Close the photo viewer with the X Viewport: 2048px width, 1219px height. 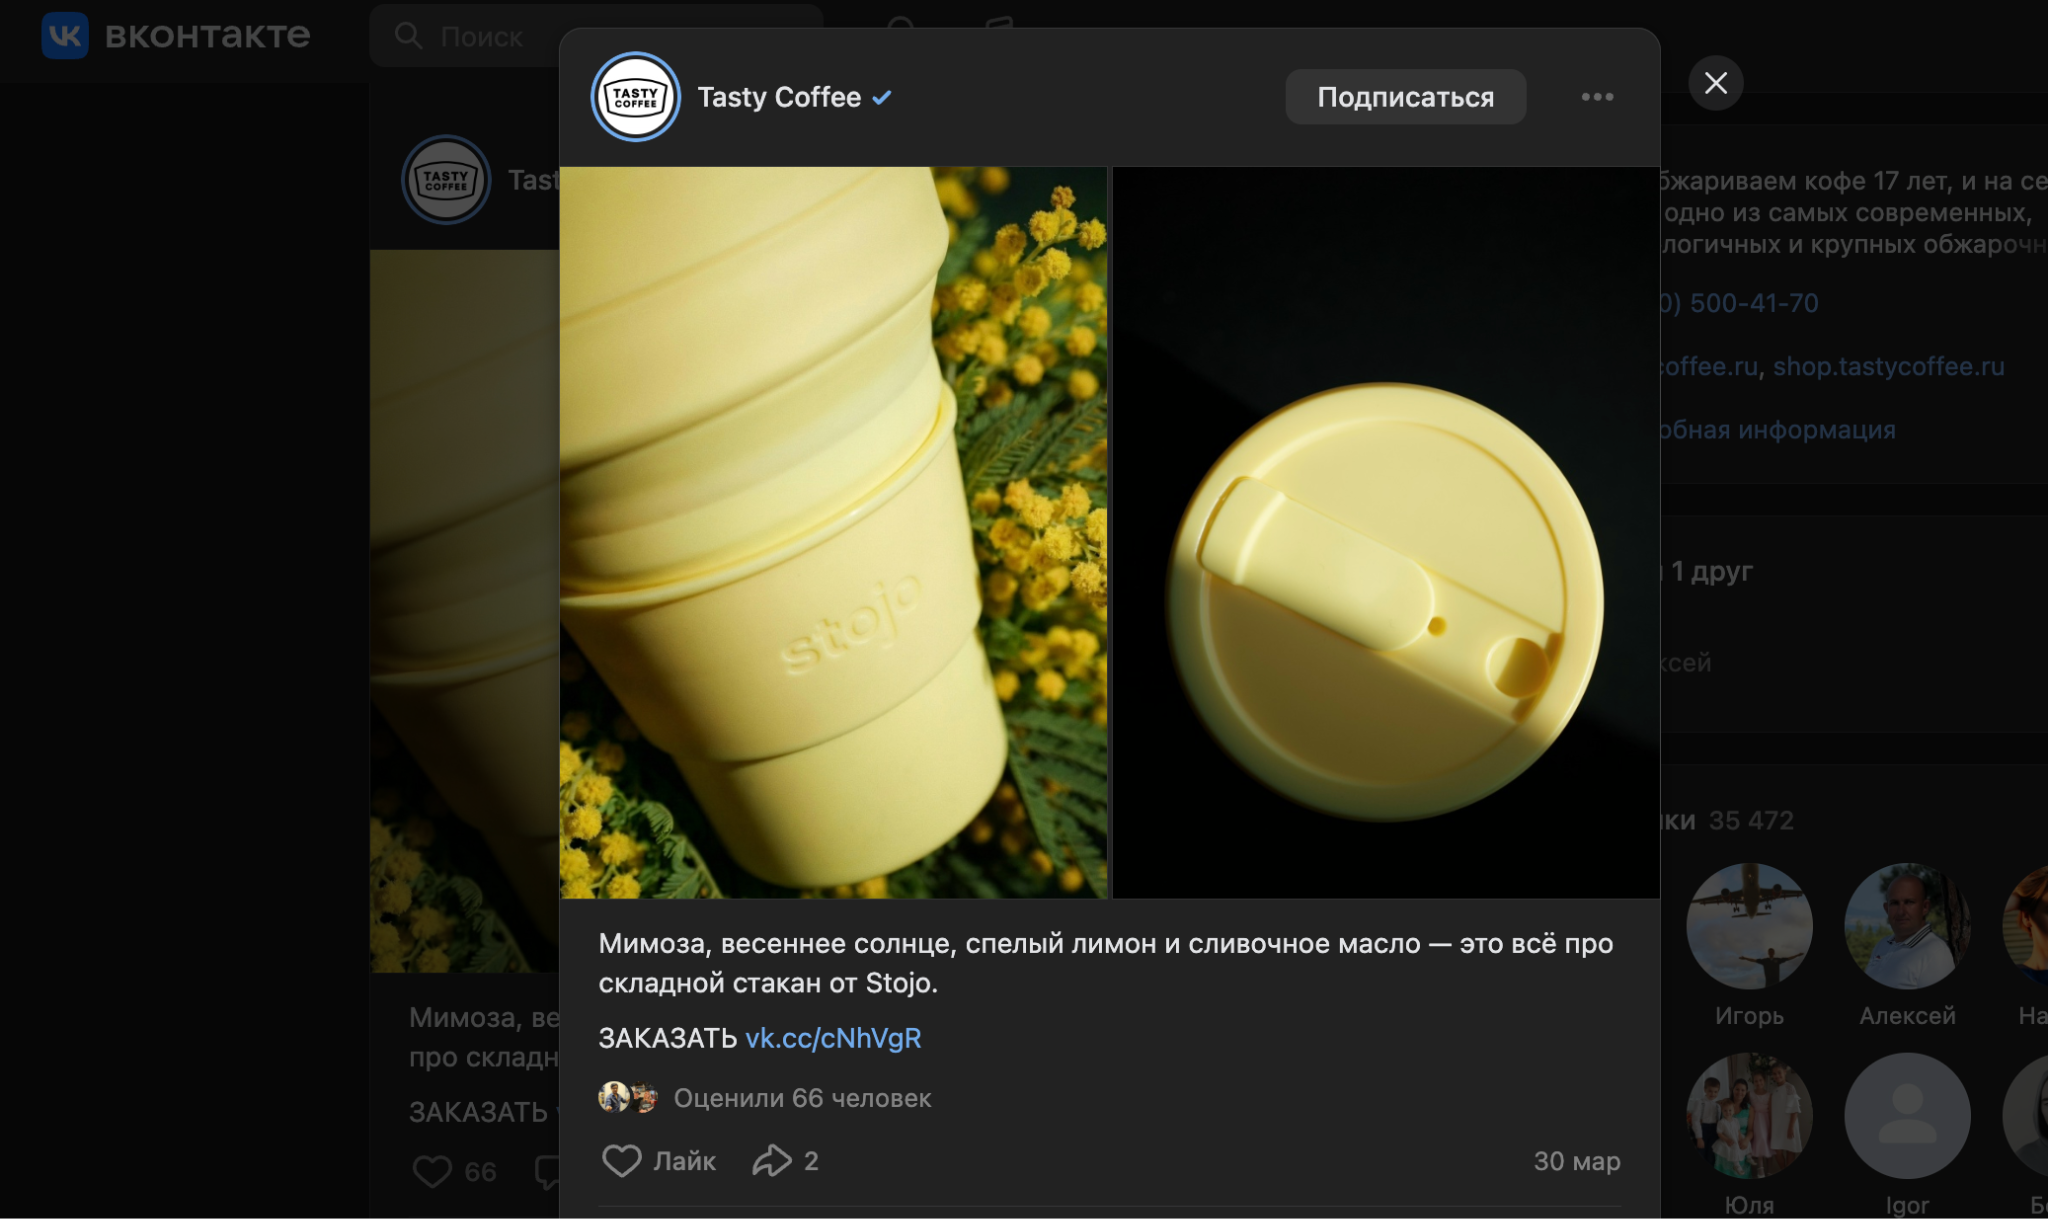click(x=1717, y=83)
